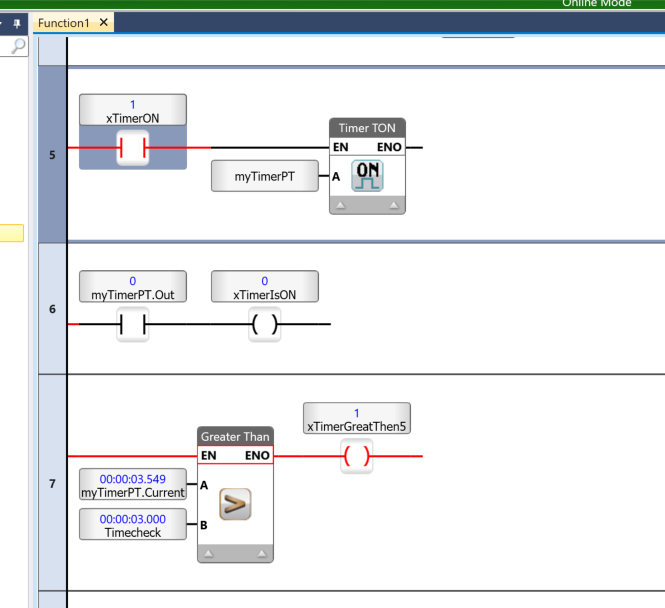Expand Greater Than block's right bottom arrow
The width and height of the screenshot is (665, 608).
(262, 552)
